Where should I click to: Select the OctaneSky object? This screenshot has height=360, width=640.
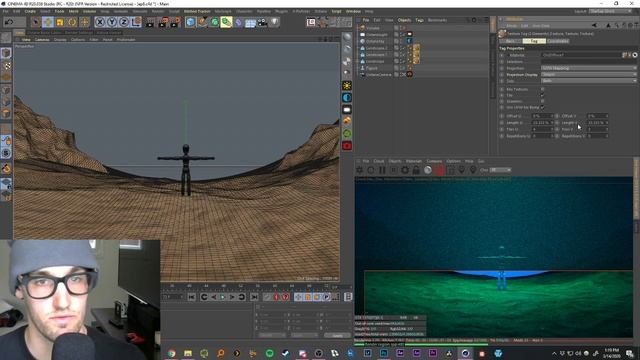(x=375, y=41)
